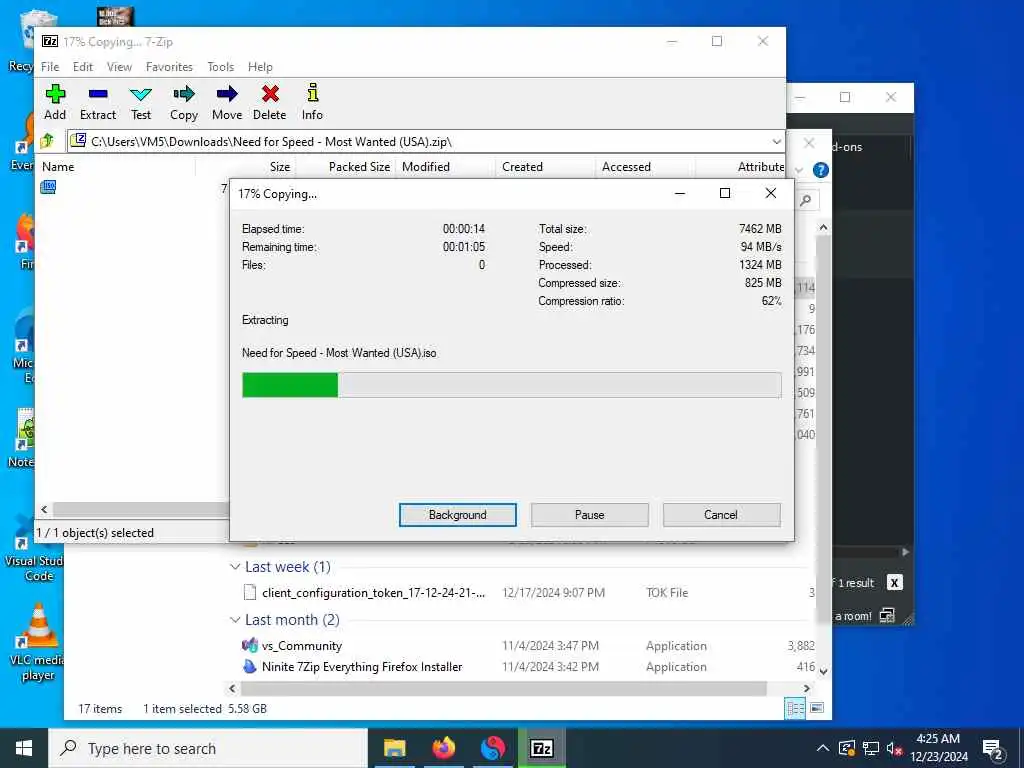Open the Windows Start menu

[x=24, y=748]
